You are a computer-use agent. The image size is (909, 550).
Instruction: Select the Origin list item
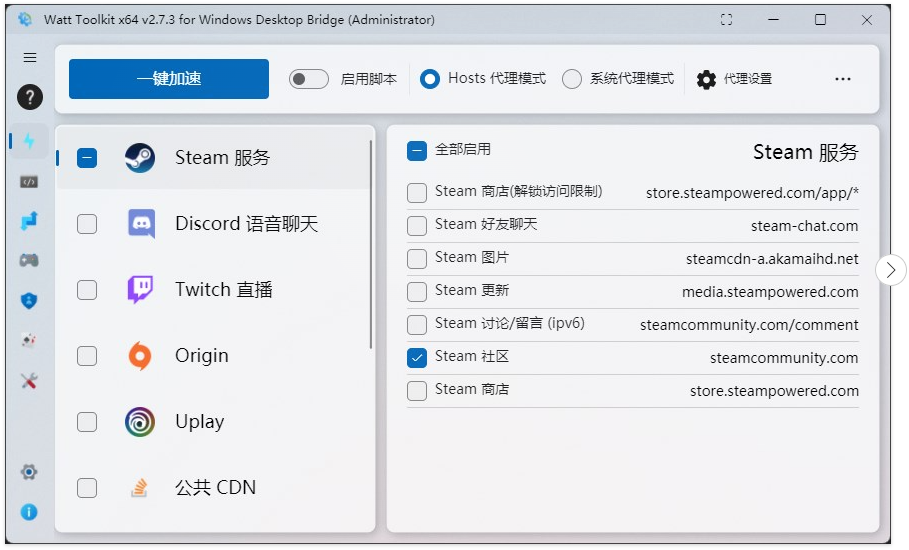click(213, 356)
